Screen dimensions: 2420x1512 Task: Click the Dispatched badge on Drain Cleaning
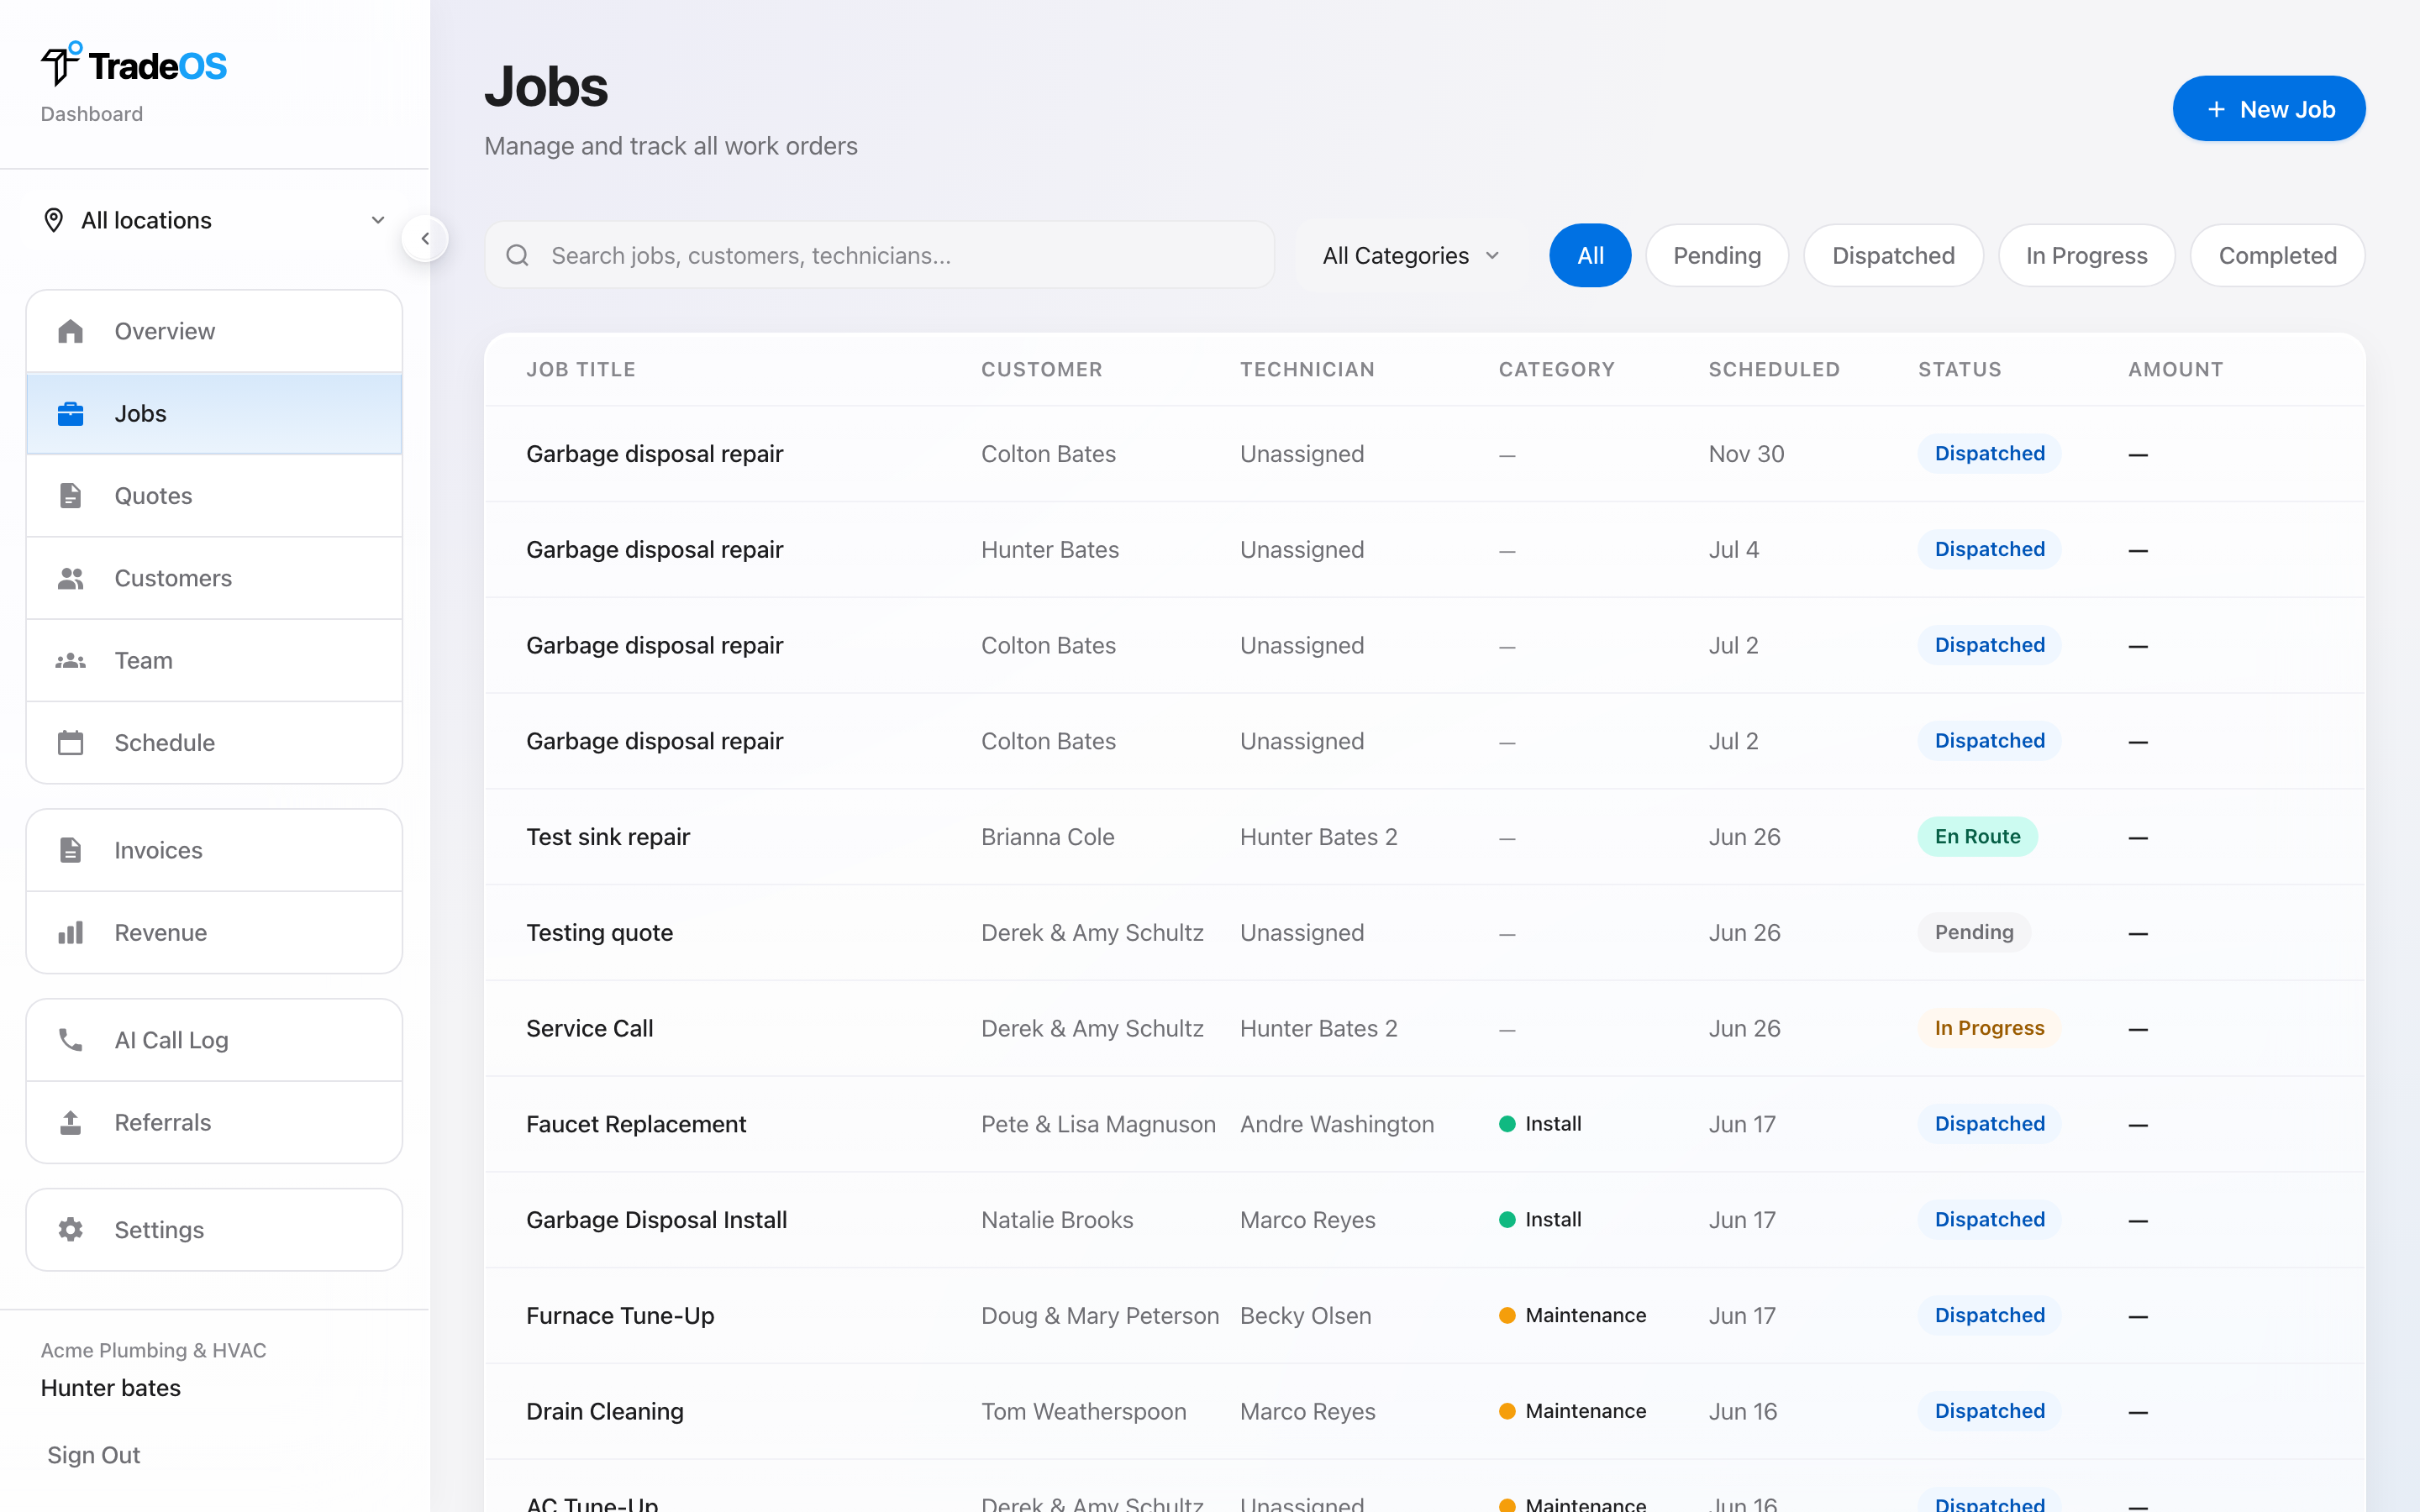tap(1989, 1411)
